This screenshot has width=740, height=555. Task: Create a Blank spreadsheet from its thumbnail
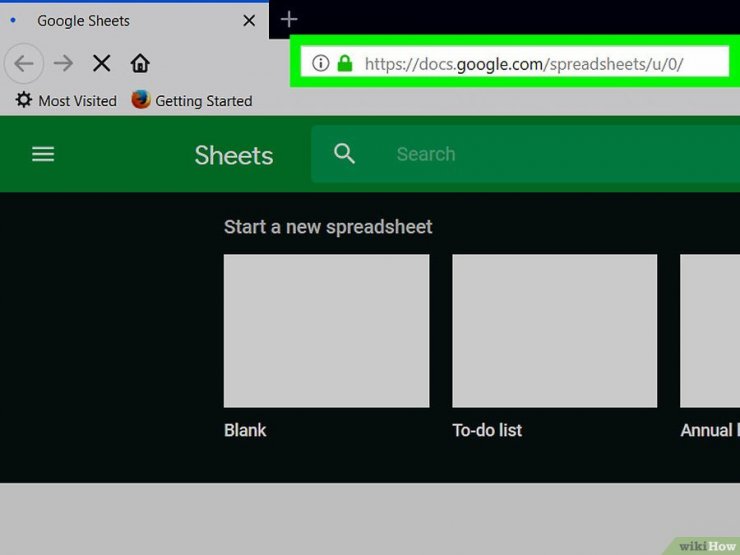(x=327, y=331)
